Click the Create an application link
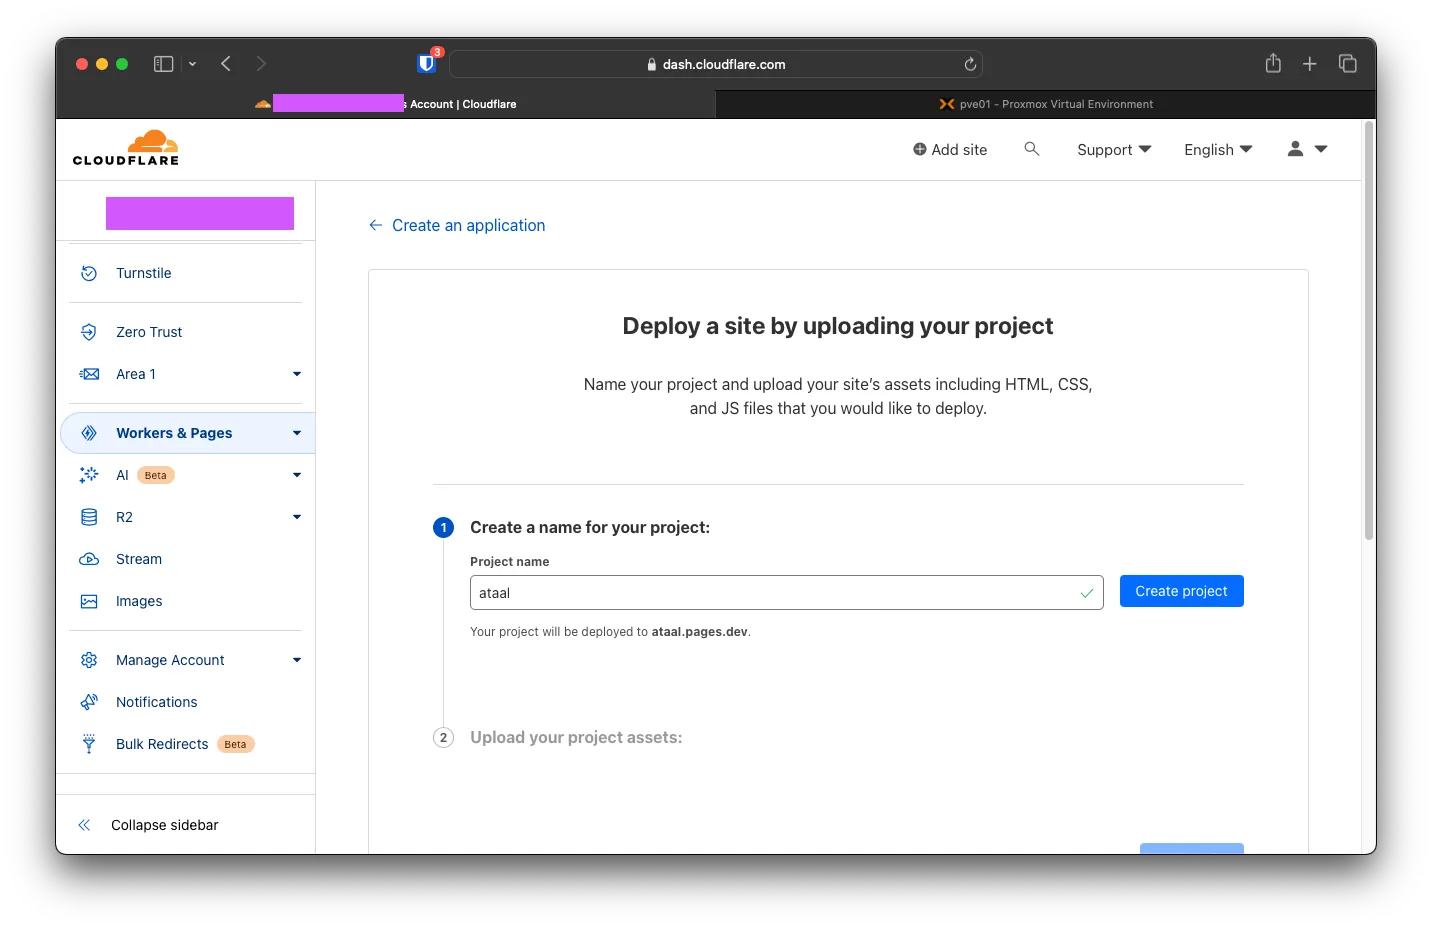Viewport: 1432px width, 928px height. point(468,225)
